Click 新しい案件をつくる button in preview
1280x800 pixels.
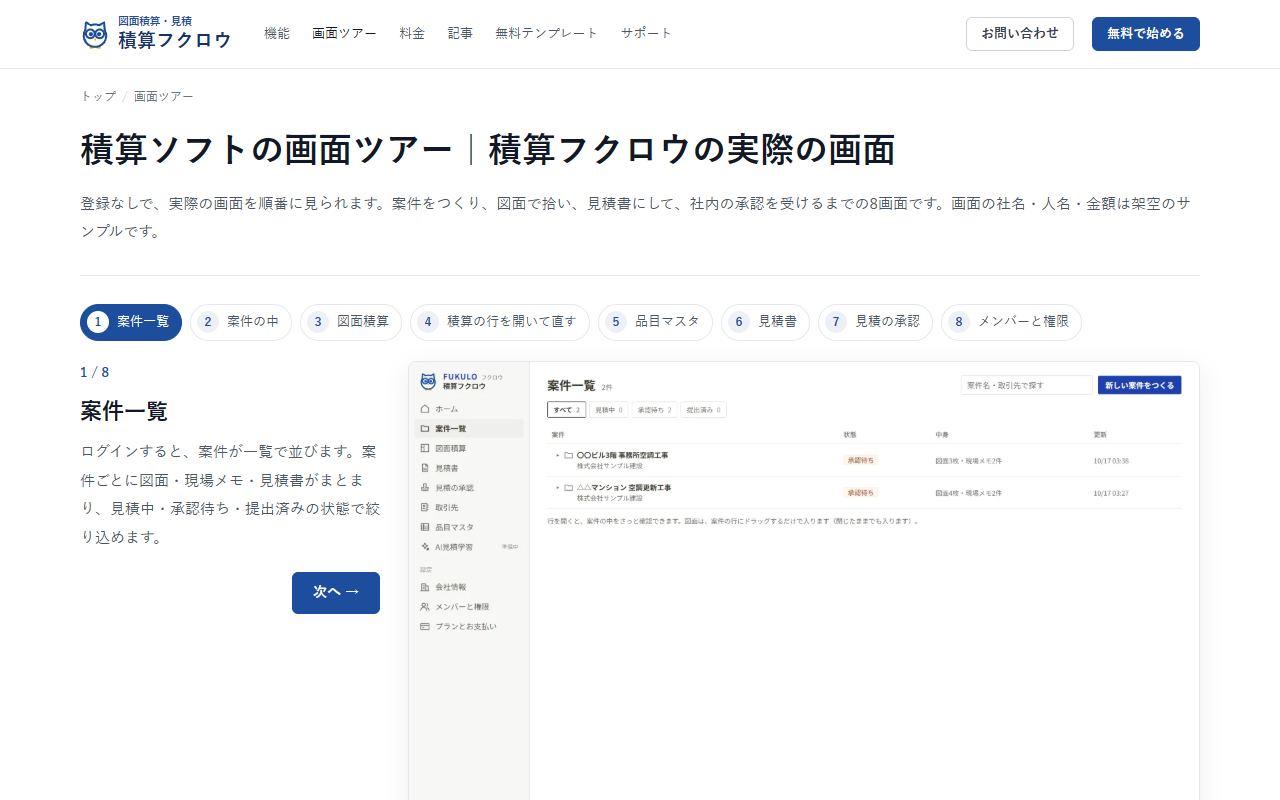point(1140,385)
